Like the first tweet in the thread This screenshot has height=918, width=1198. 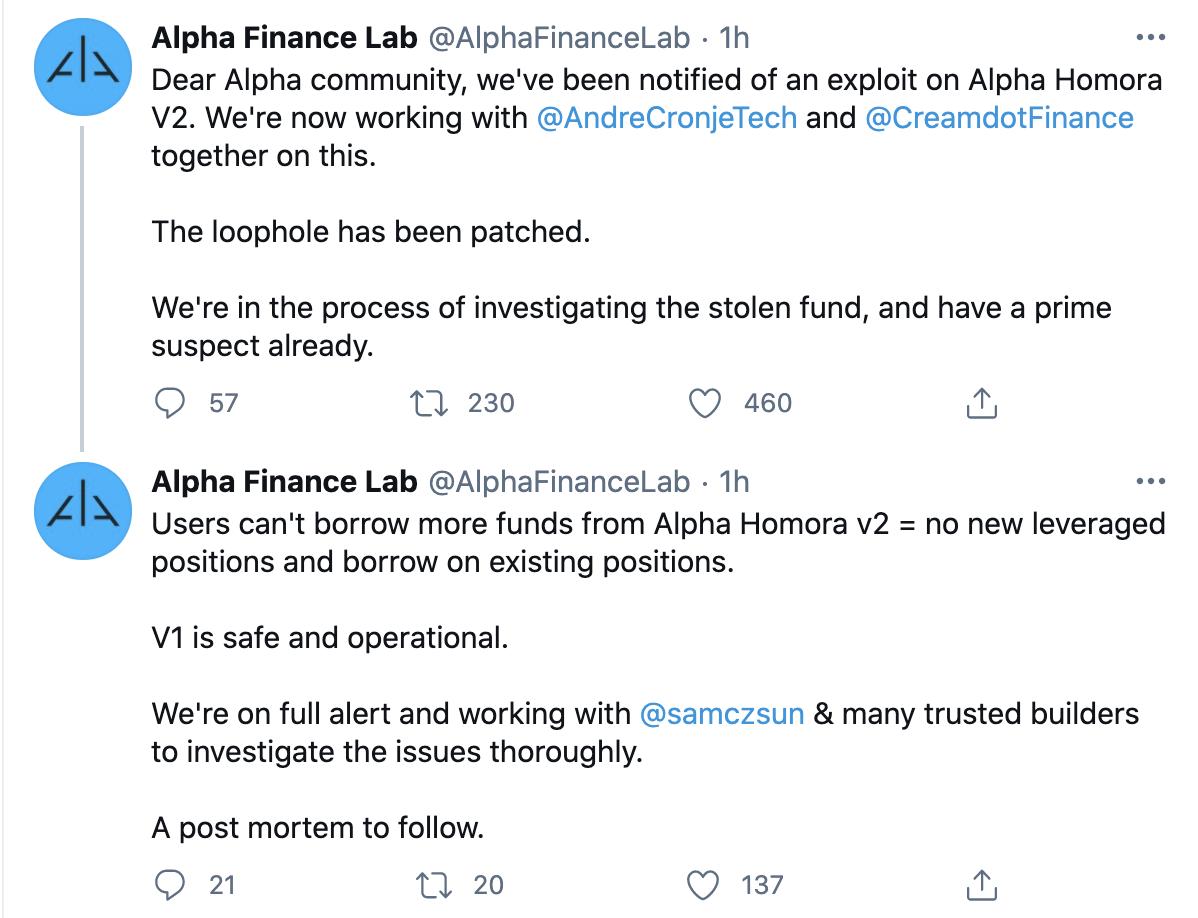point(708,403)
